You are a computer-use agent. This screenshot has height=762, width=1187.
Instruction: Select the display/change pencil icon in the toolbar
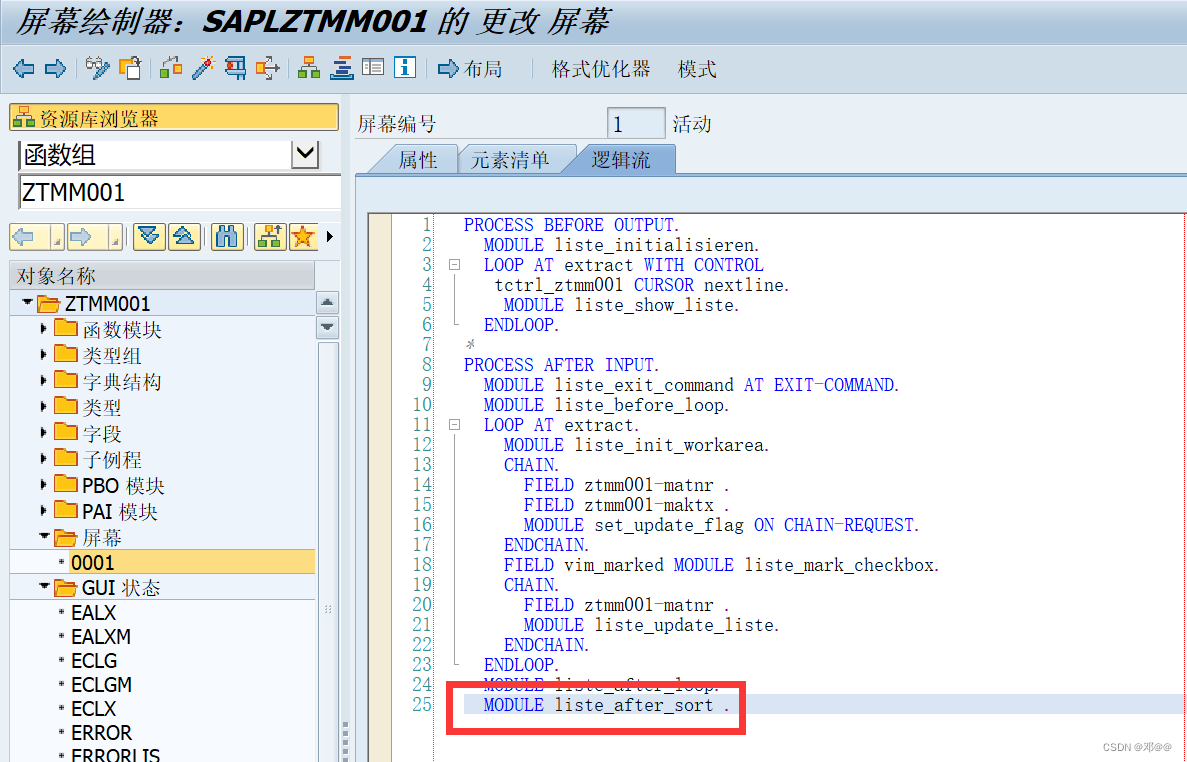click(x=97, y=68)
